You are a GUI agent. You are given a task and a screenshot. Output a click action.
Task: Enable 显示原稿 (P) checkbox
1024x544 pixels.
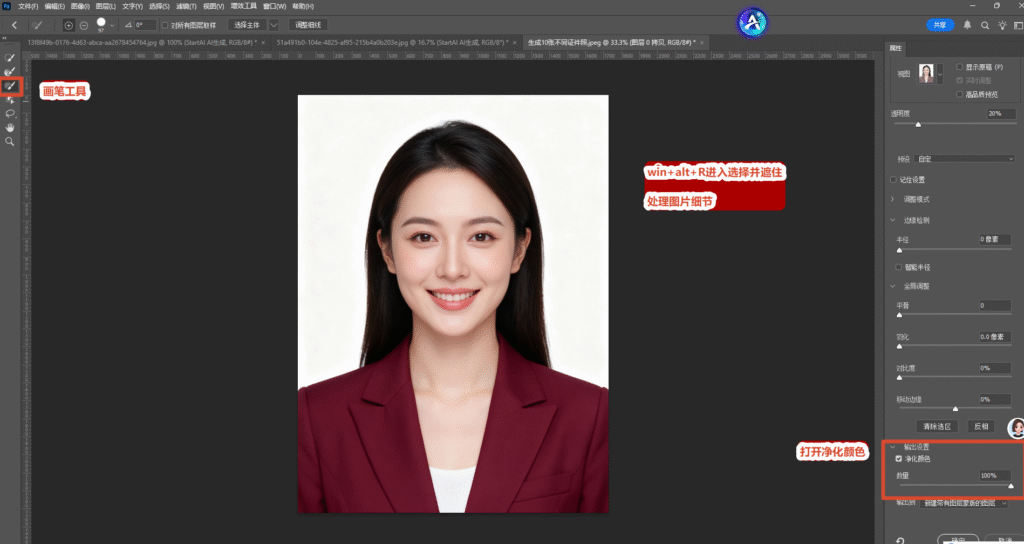point(959,67)
